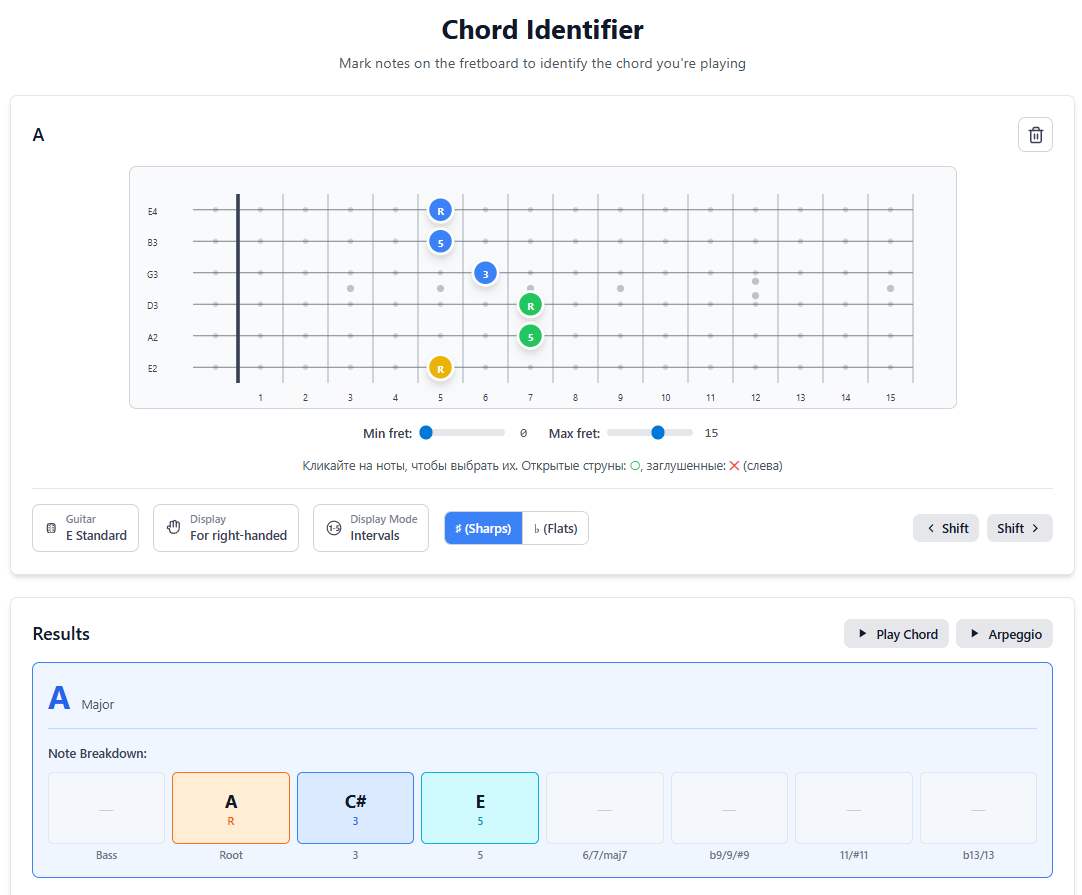
Task: Shift the chord shape left
Action: [946, 527]
